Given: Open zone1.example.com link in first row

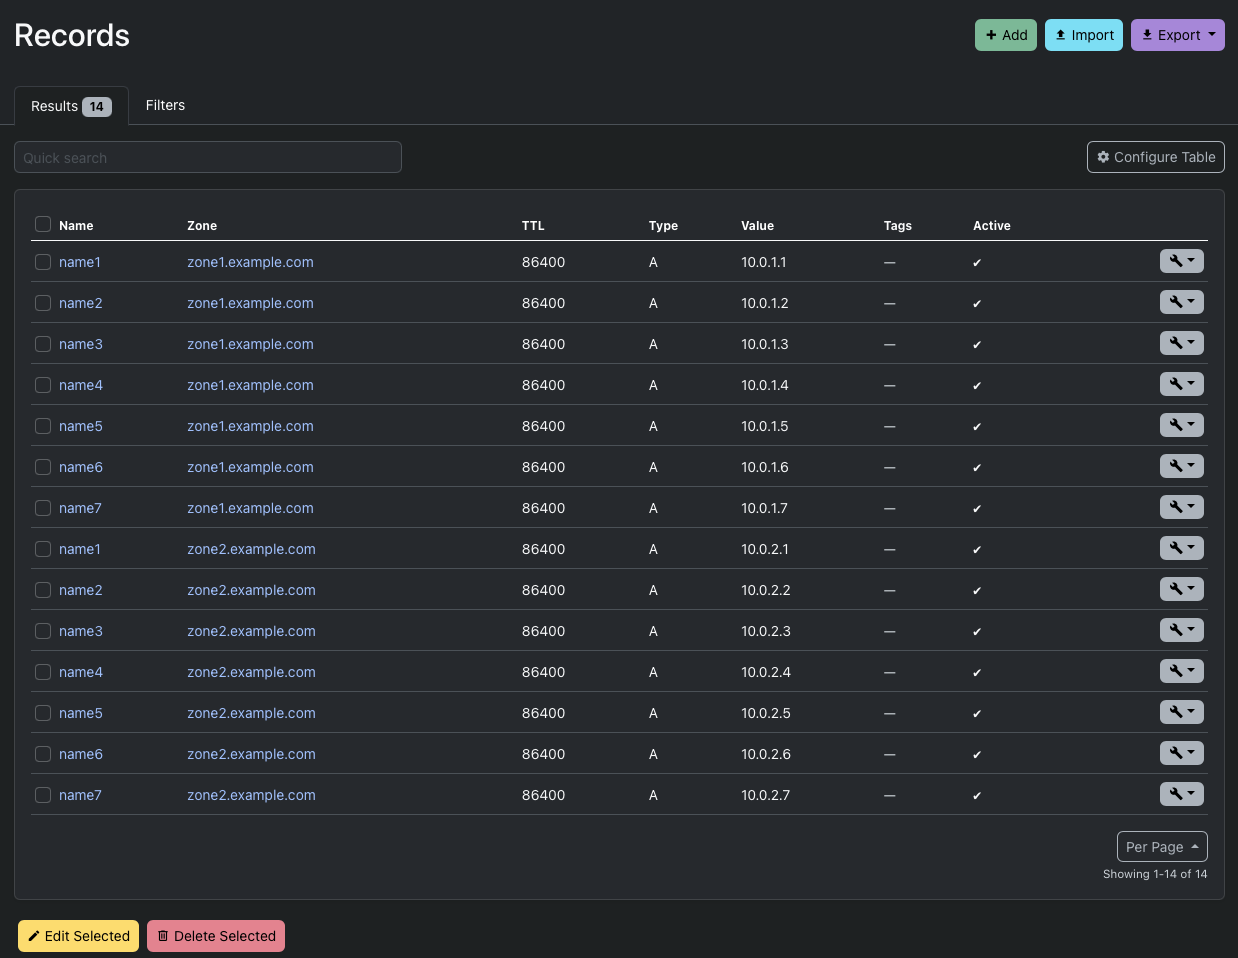Looking at the screenshot, I should (x=250, y=262).
